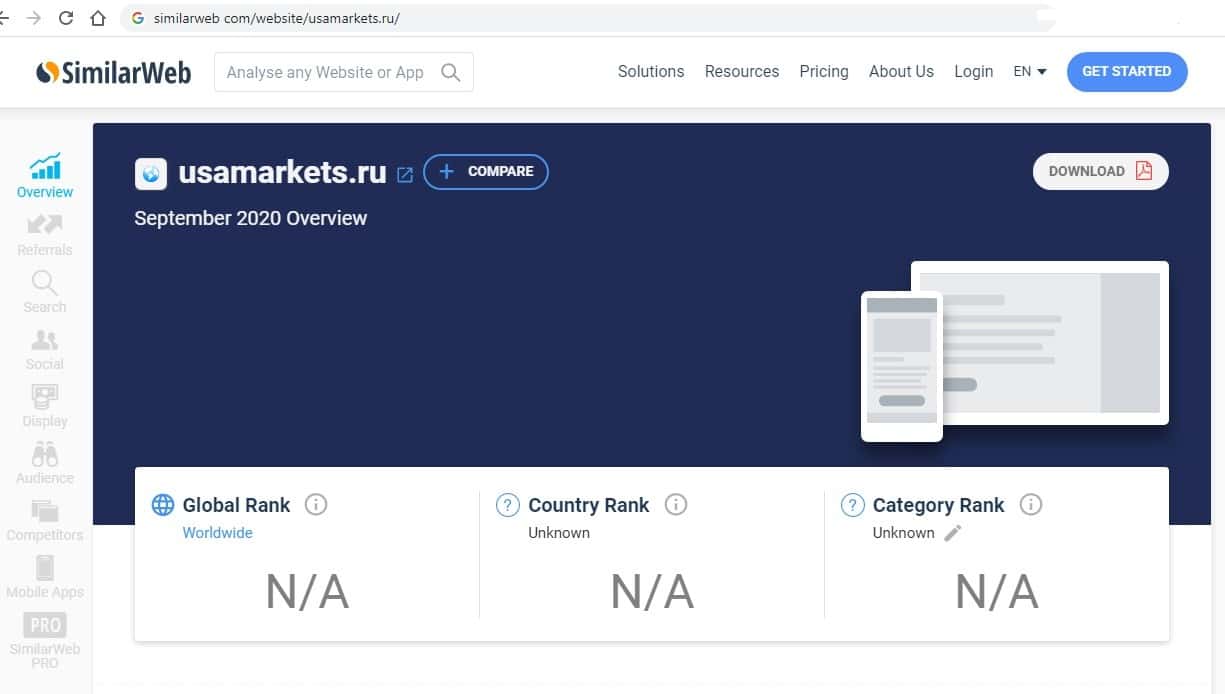Image resolution: width=1225 pixels, height=694 pixels.
Task: Go to Search section in sidebar
Action: (45, 283)
